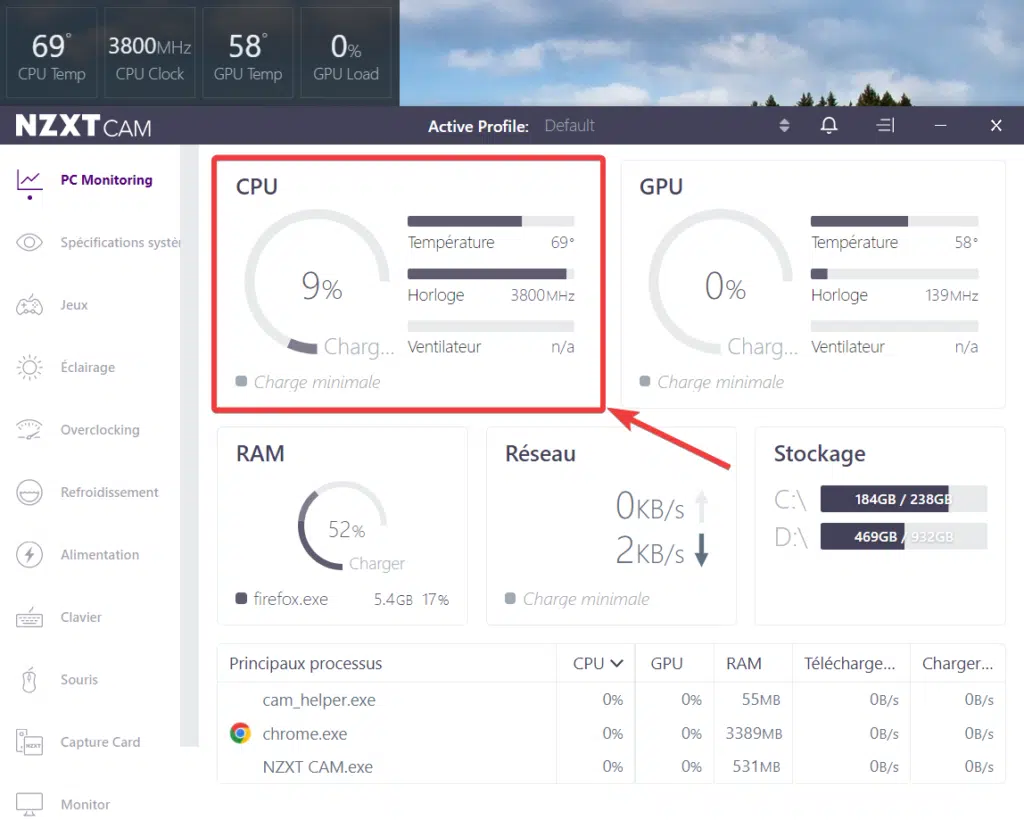Click the GPU Temp overlay tile
The image size is (1024, 820).
(248, 53)
